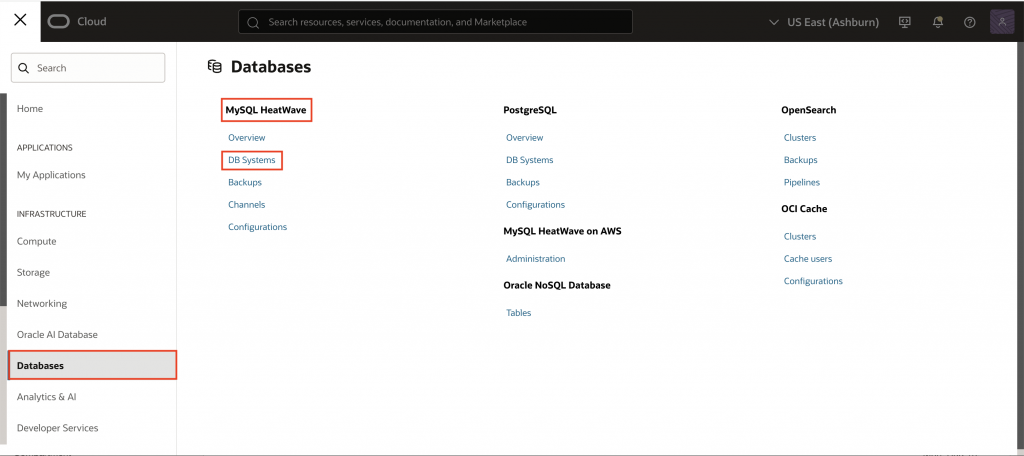Click the sidebar Search field

point(88,68)
